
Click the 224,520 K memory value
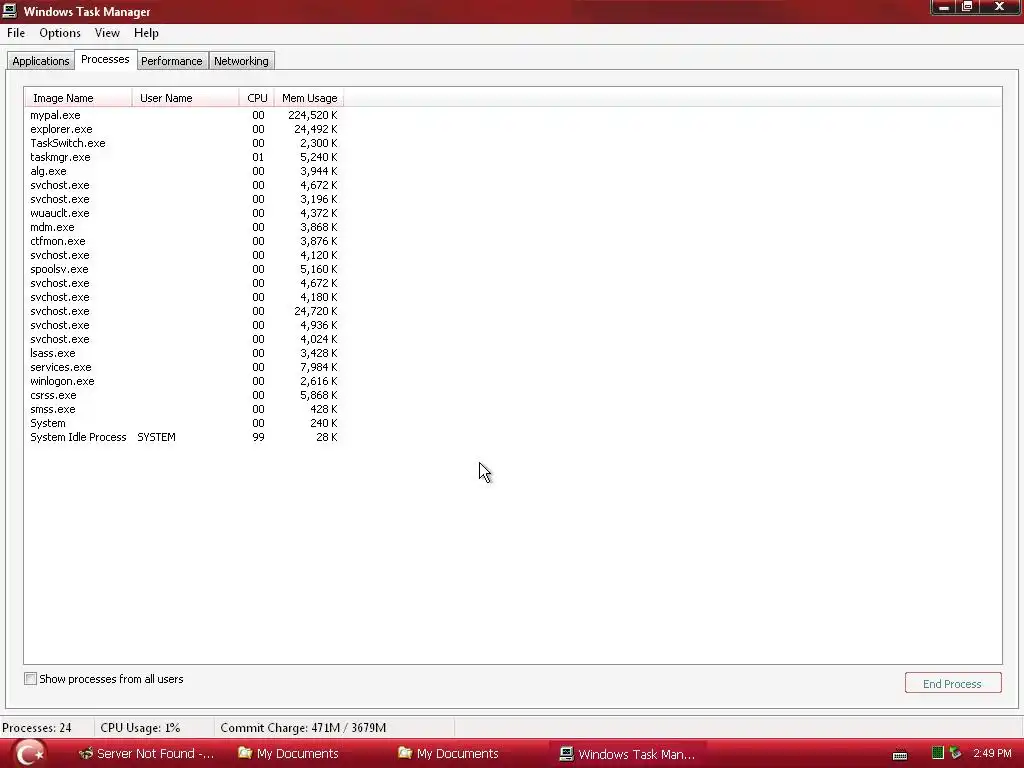pyautogui.click(x=313, y=115)
